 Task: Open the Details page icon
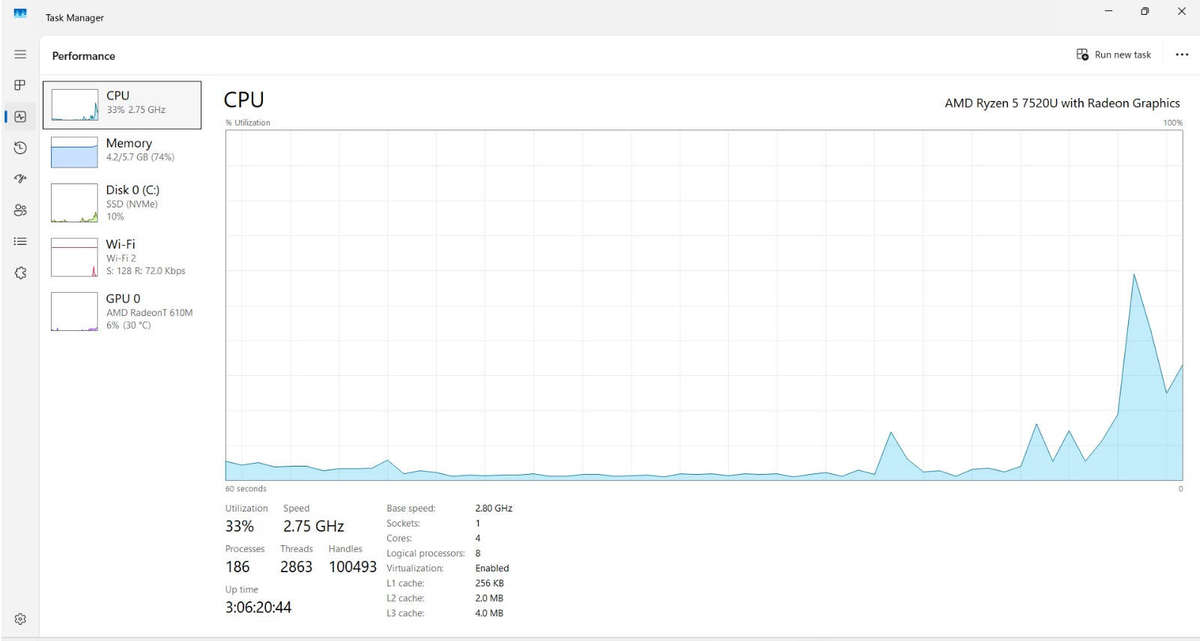[20, 241]
